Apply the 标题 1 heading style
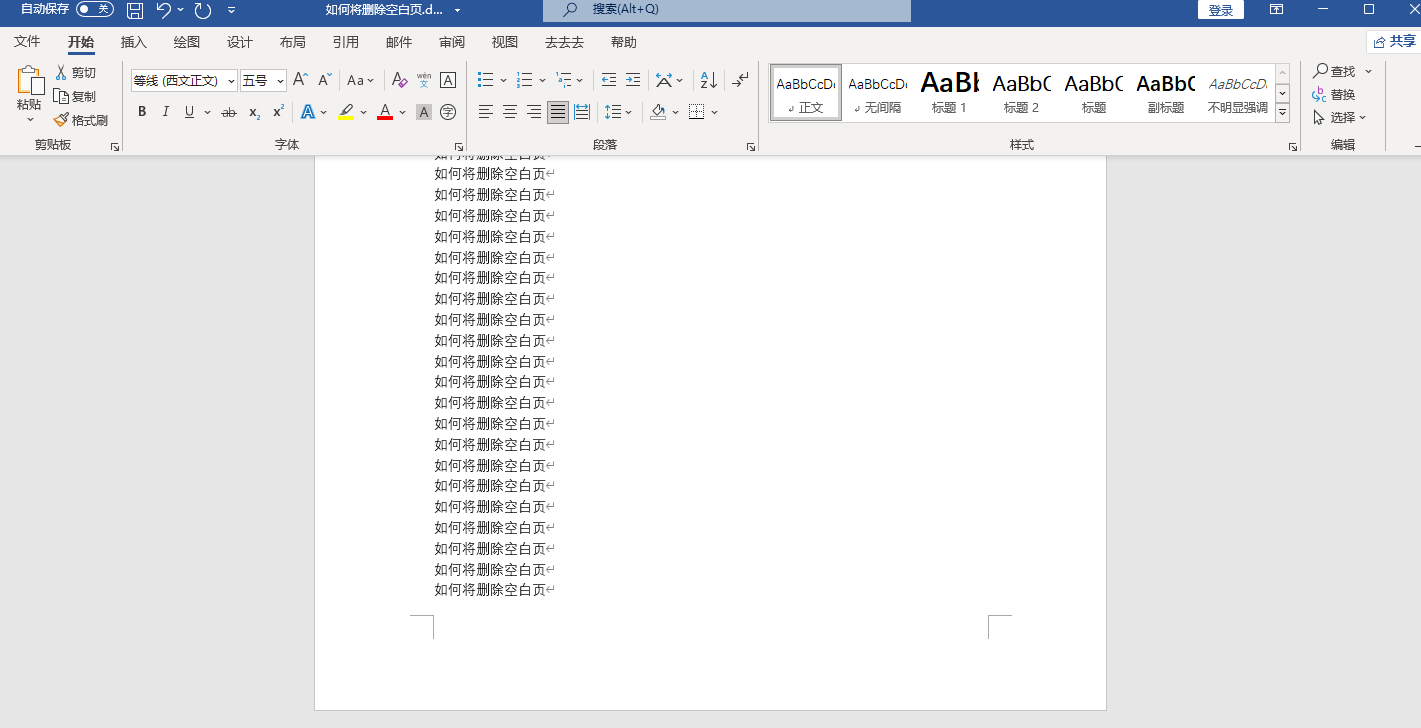Screen dimensions: 1421x728 coord(949,92)
